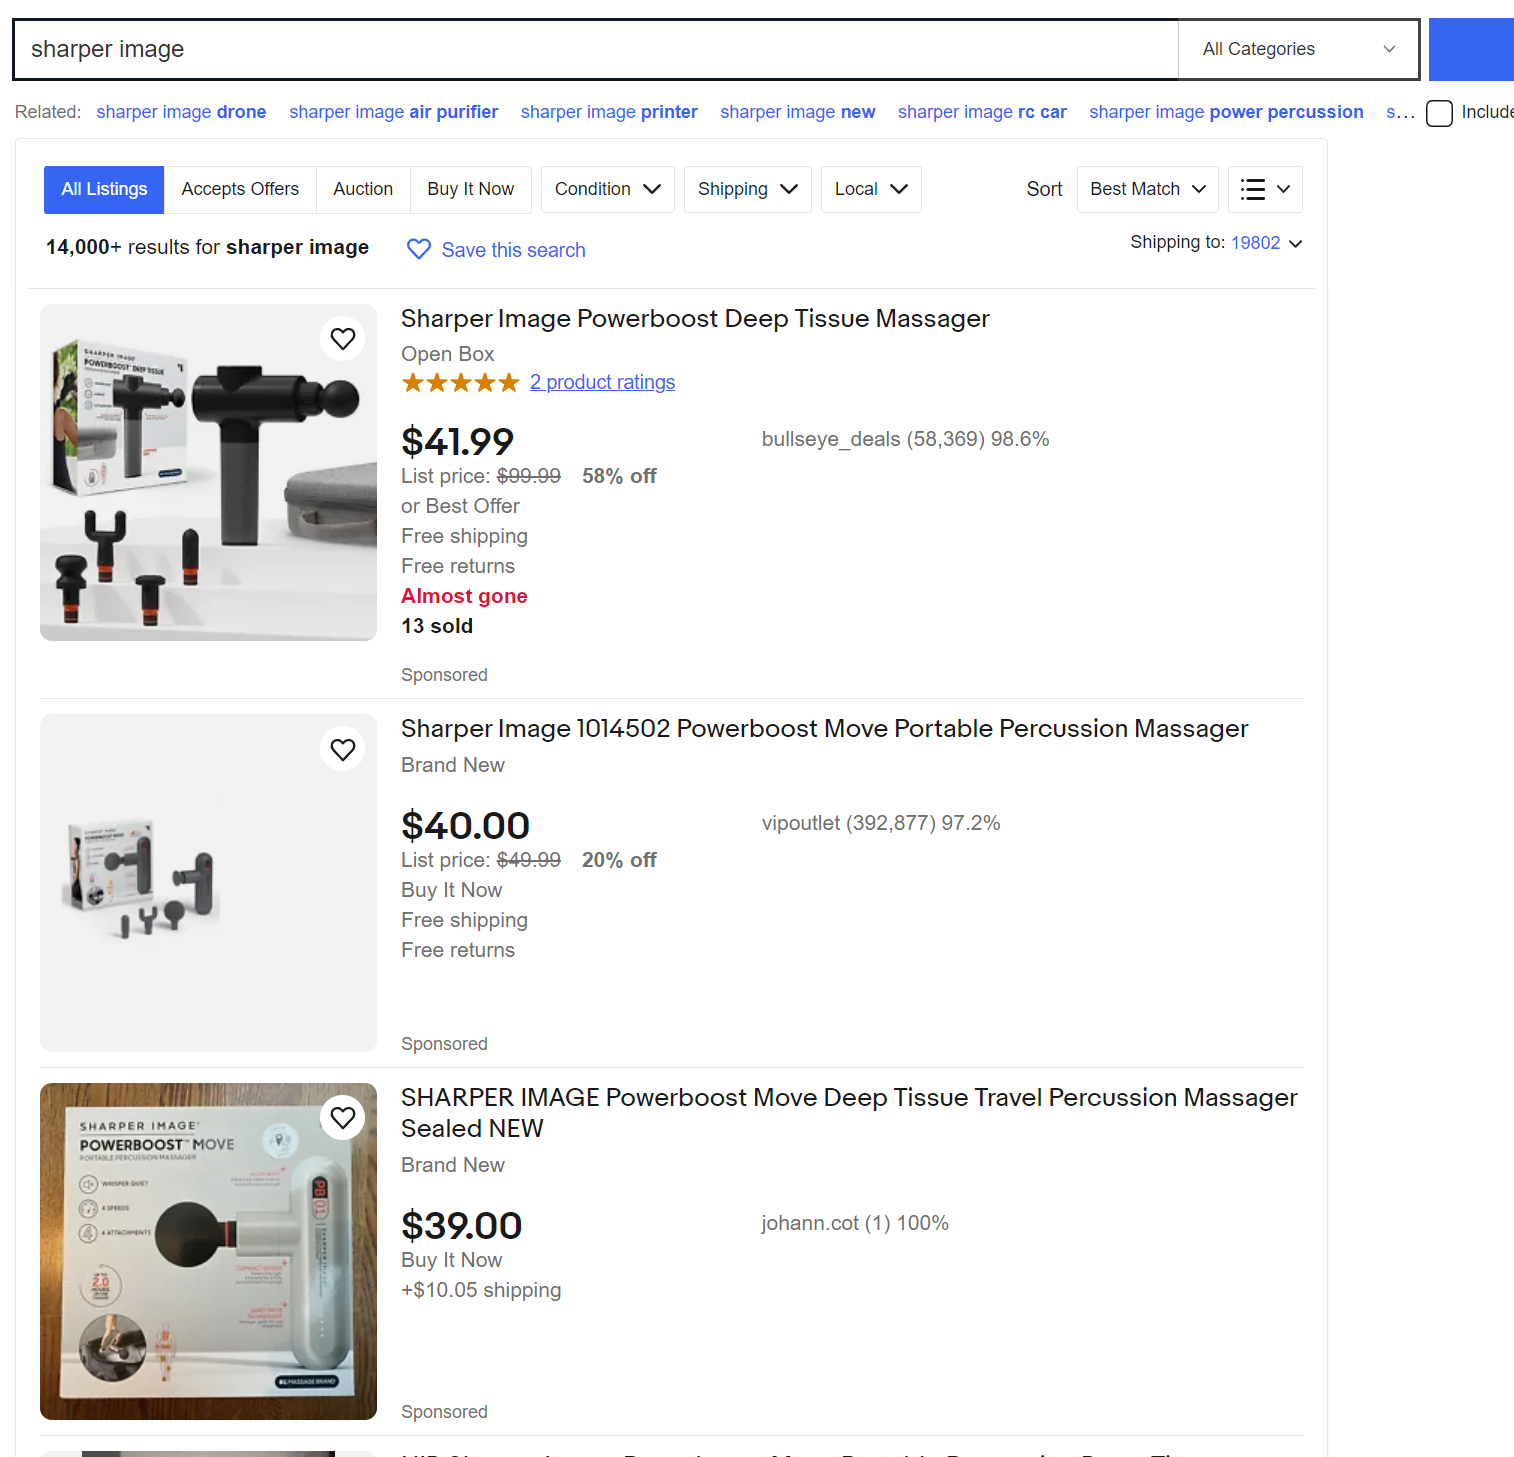The height and width of the screenshot is (1457, 1514).
Task: Open the list view options icon
Action: [1265, 189]
